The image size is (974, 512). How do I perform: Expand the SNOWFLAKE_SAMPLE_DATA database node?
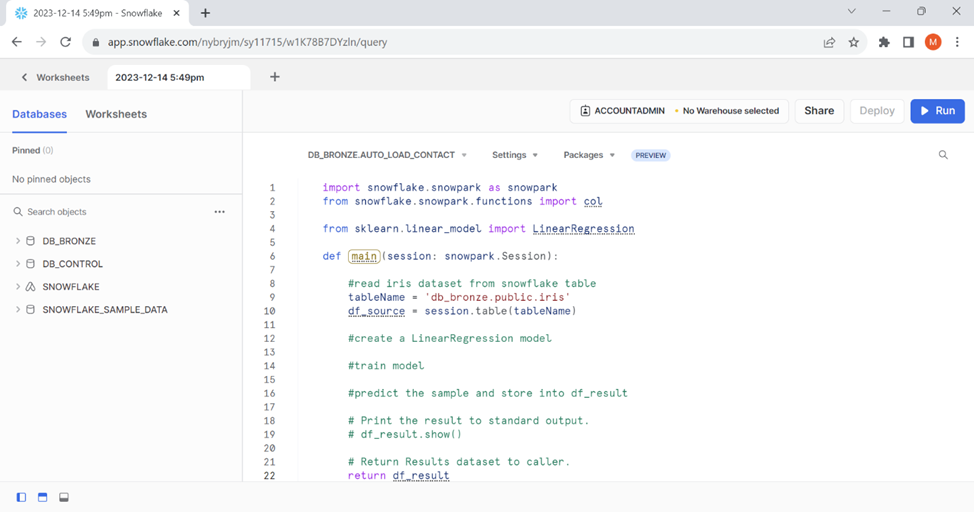[x=18, y=310]
